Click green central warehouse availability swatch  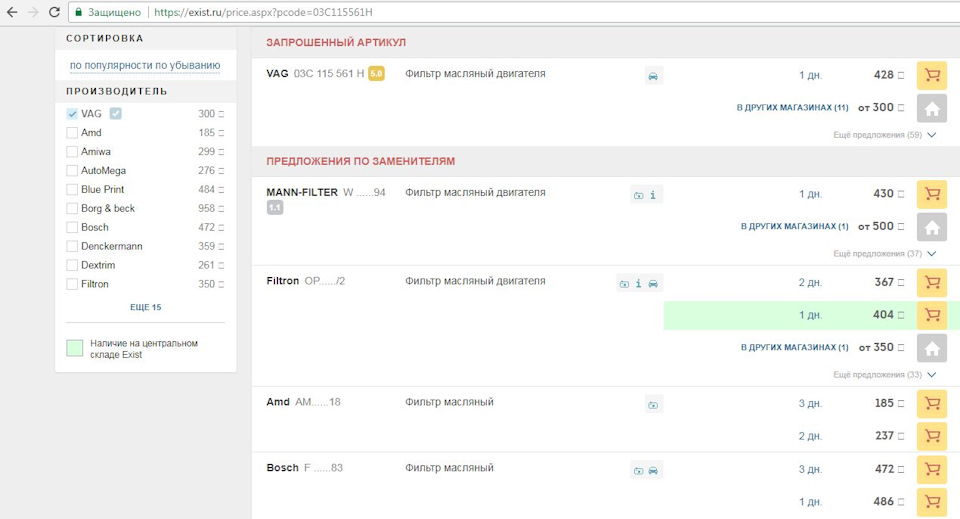(75, 348)
